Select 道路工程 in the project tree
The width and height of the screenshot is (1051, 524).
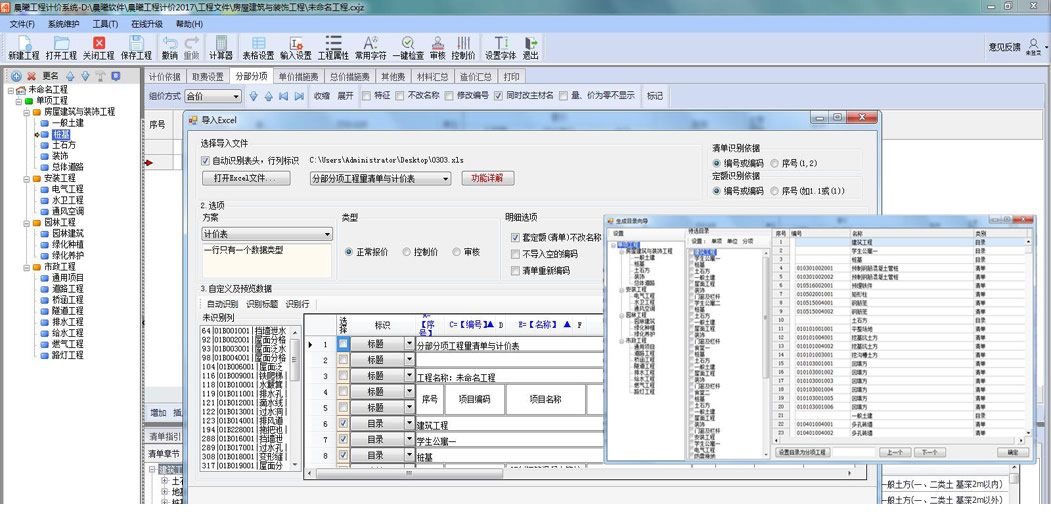coord(67,289)
